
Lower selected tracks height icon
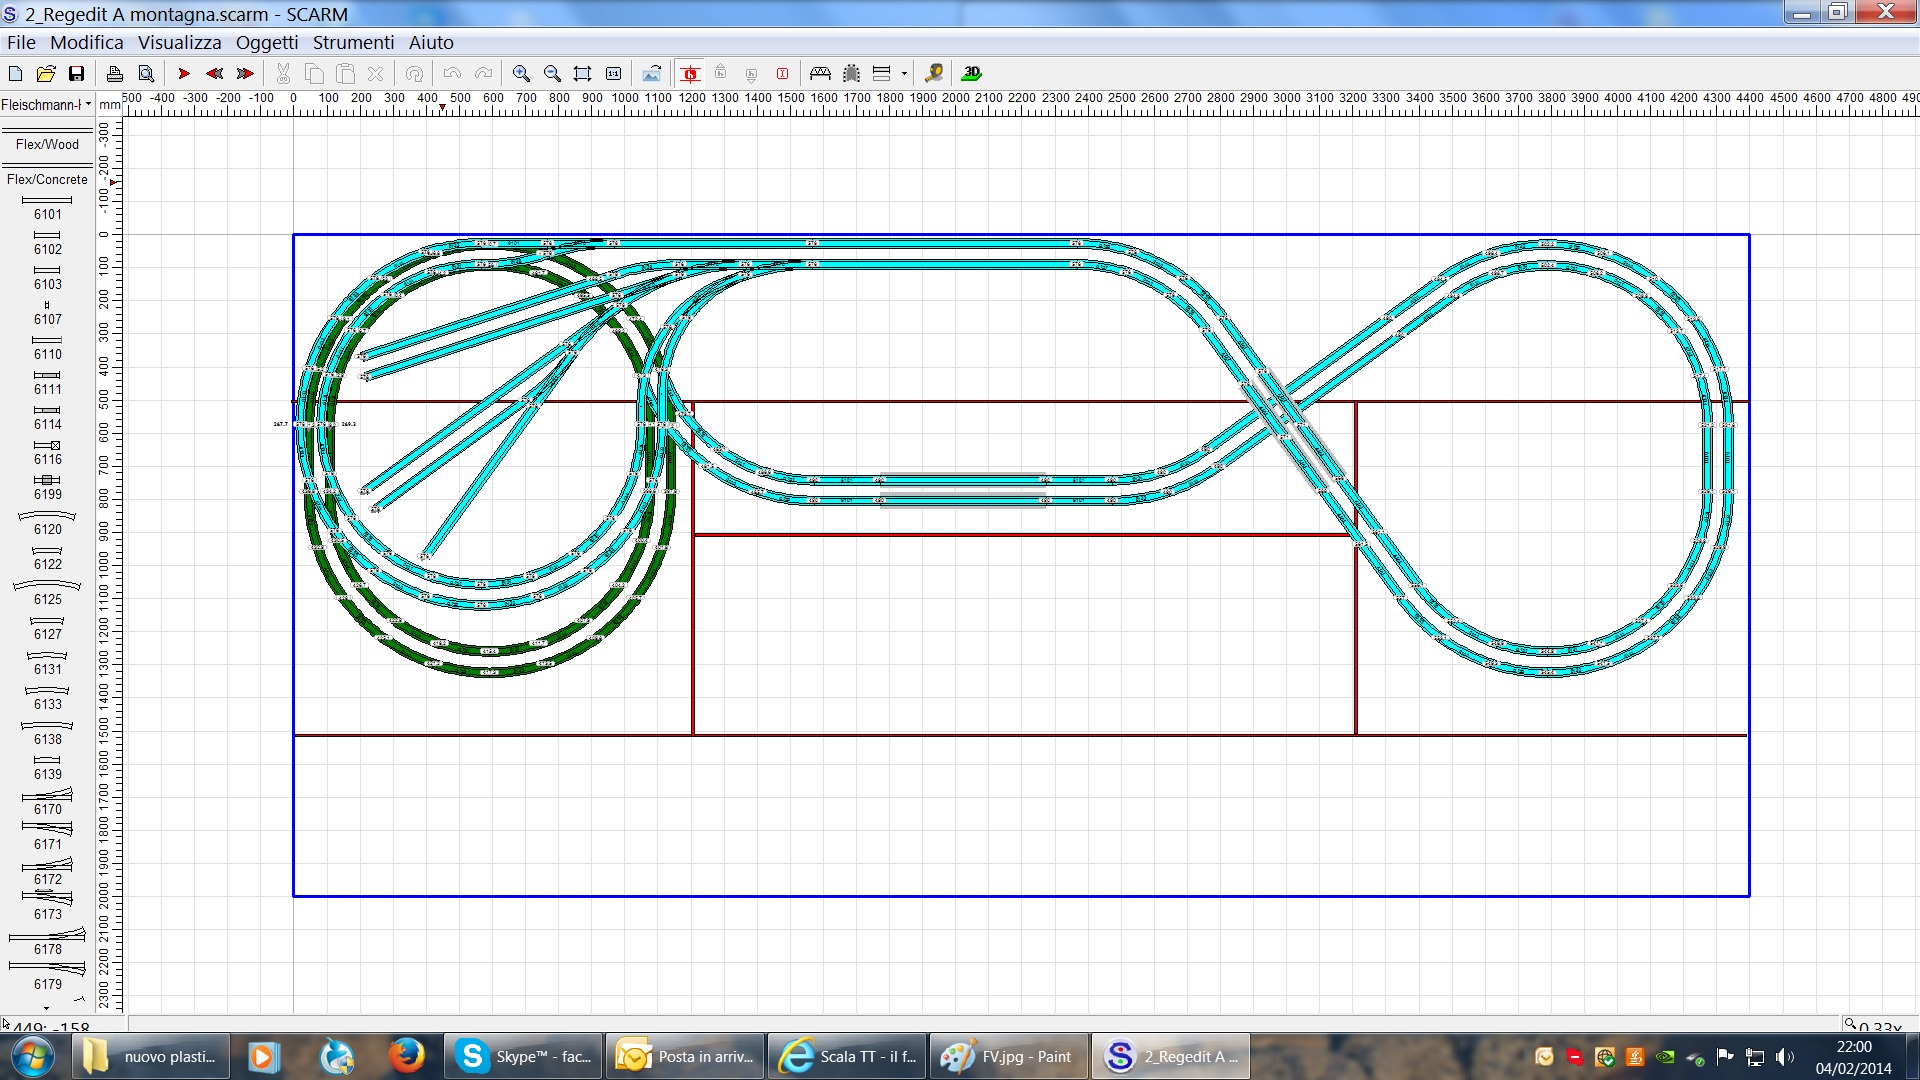(752, 74)
